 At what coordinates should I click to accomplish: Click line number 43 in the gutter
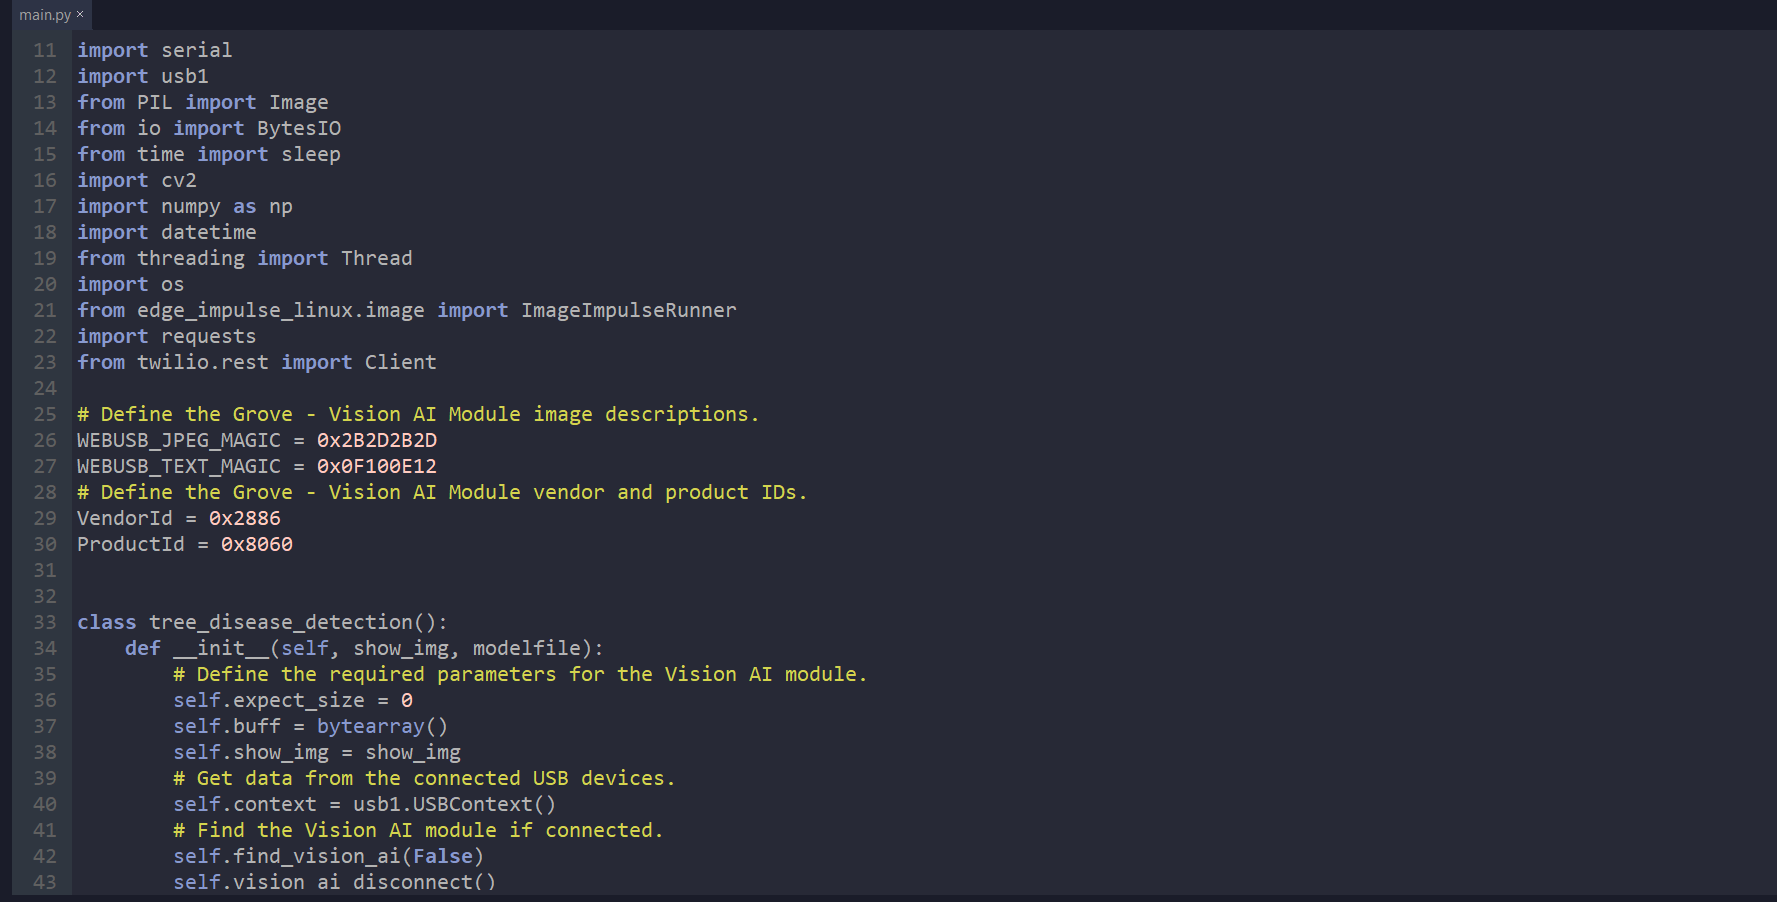pos(45,882)
